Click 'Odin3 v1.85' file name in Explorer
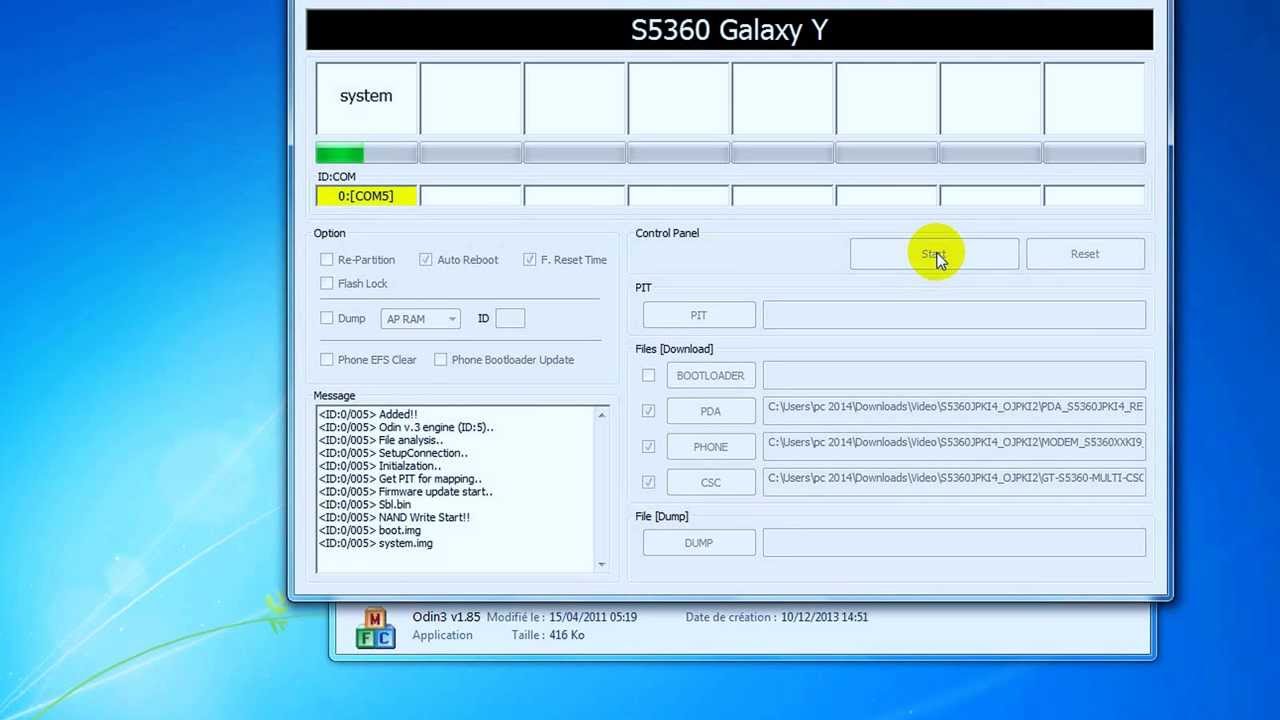Viewport: 1280px width, 720px height. 446,617
